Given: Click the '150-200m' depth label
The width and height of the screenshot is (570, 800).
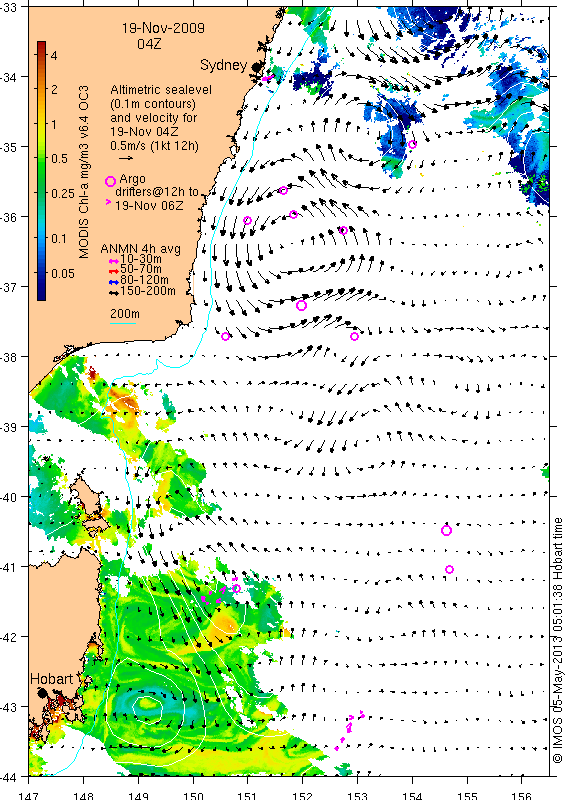Looking at the screenshot, I should [x=148, y=291].
